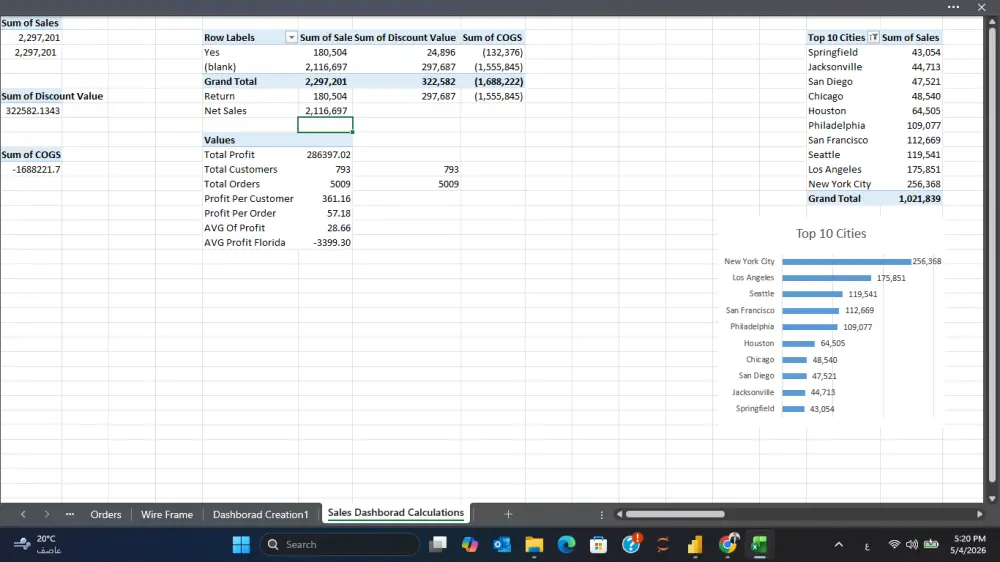Click the vertical scrollbar up arrow

[992, 22]
